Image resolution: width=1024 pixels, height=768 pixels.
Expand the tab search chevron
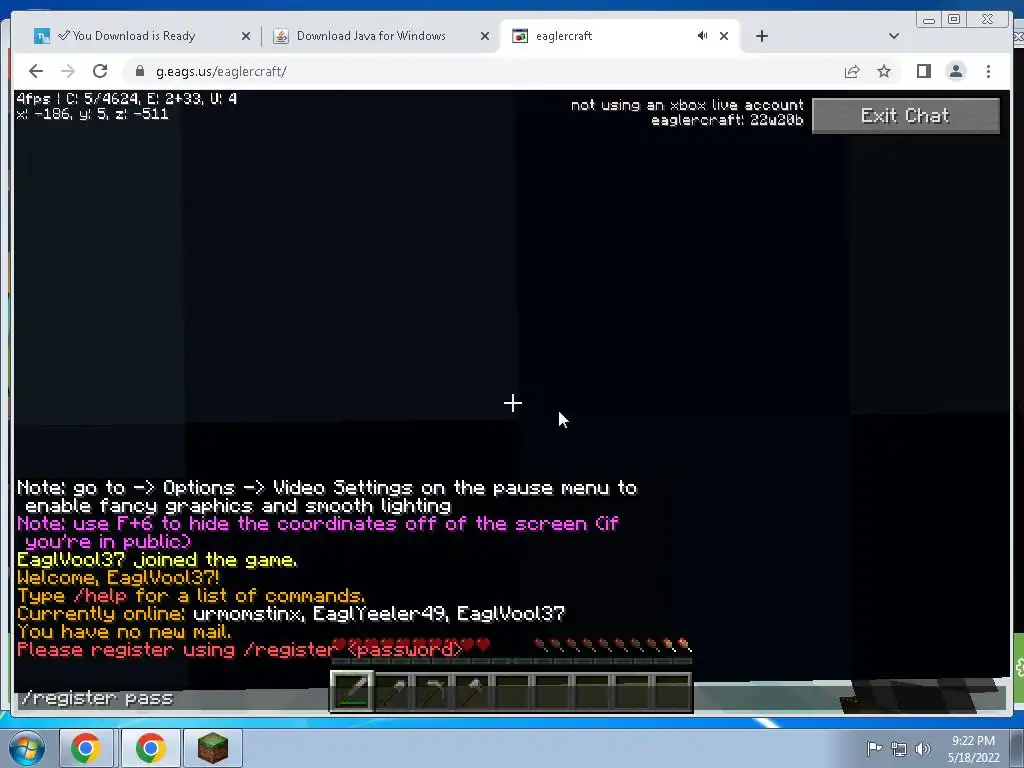pos(894,36)
